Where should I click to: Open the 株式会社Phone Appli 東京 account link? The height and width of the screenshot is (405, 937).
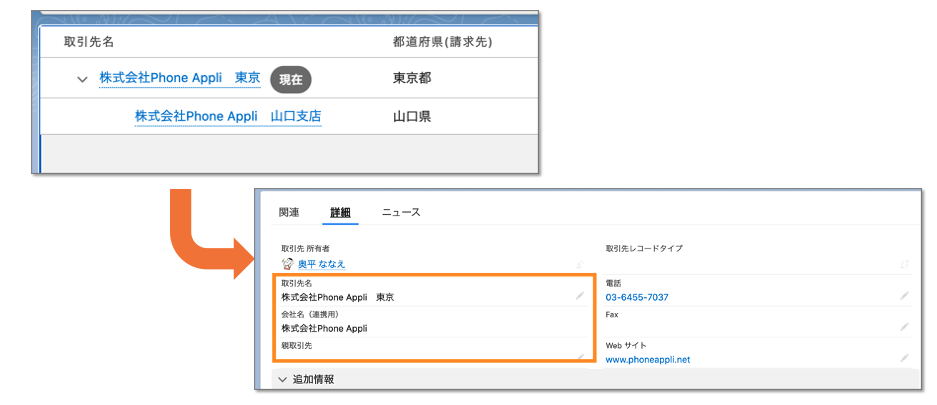180,78
